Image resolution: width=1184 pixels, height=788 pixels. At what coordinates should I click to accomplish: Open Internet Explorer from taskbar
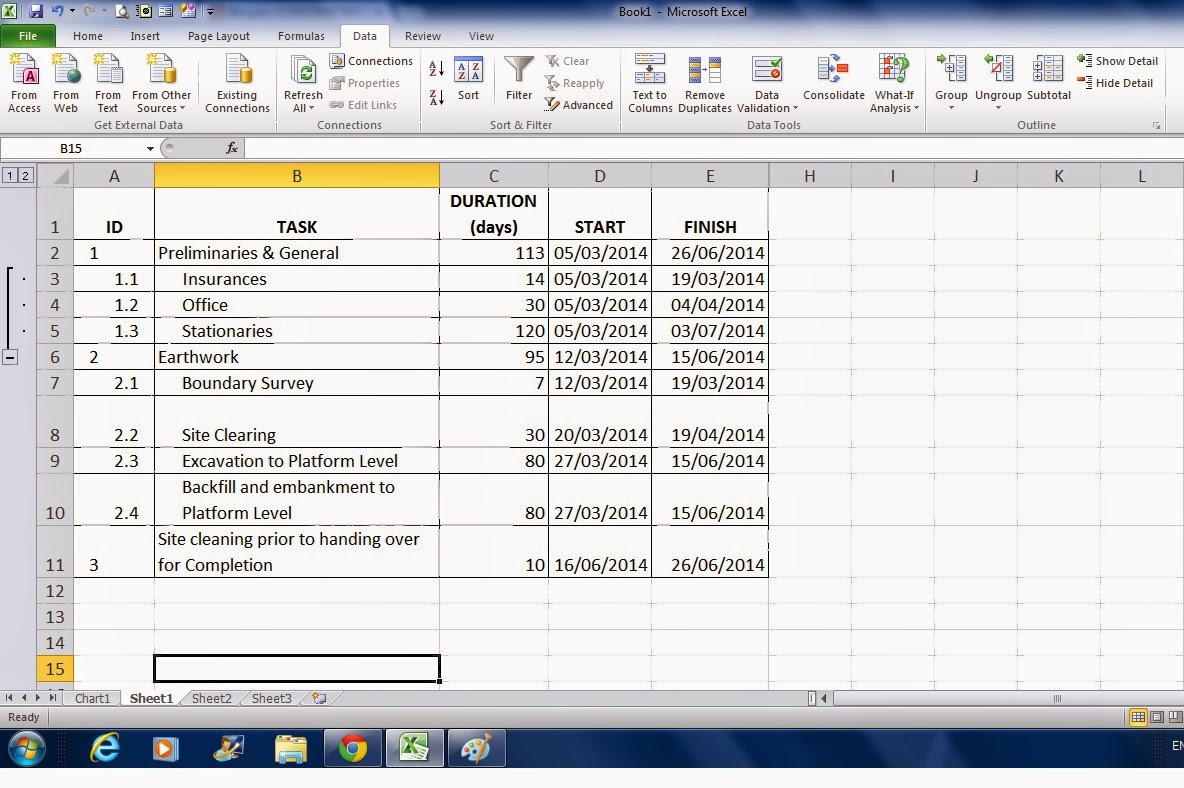pos(106,749)
